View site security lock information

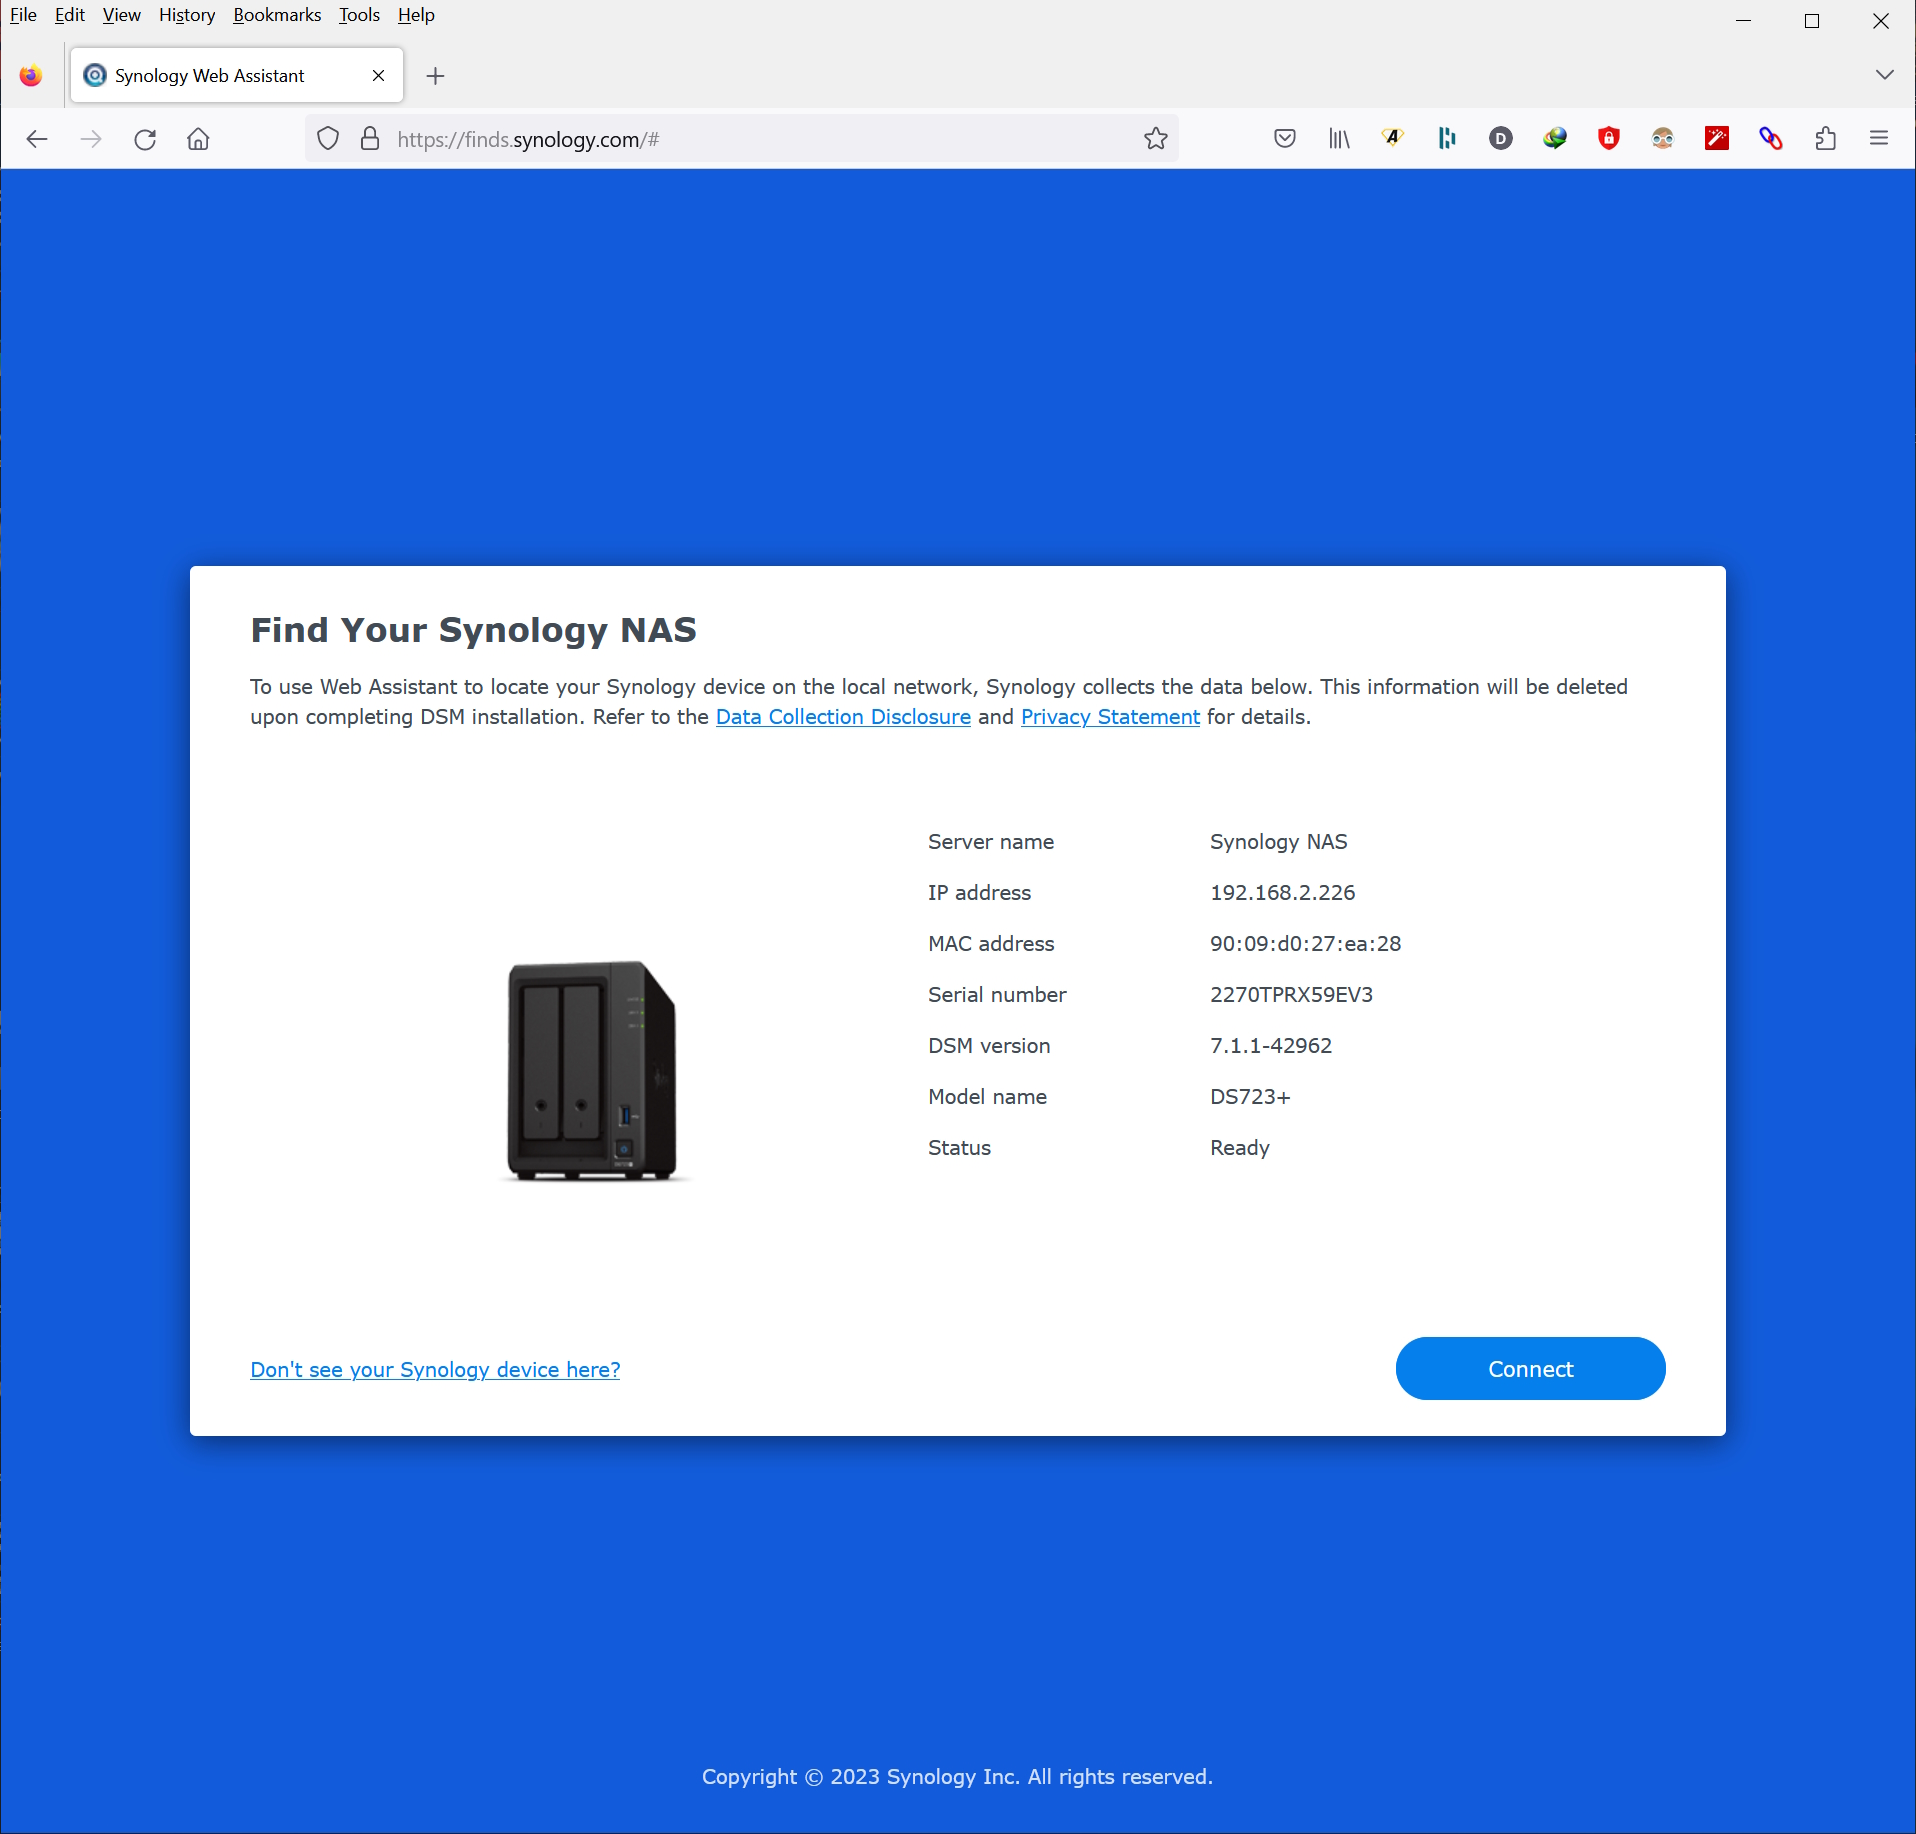370,139
